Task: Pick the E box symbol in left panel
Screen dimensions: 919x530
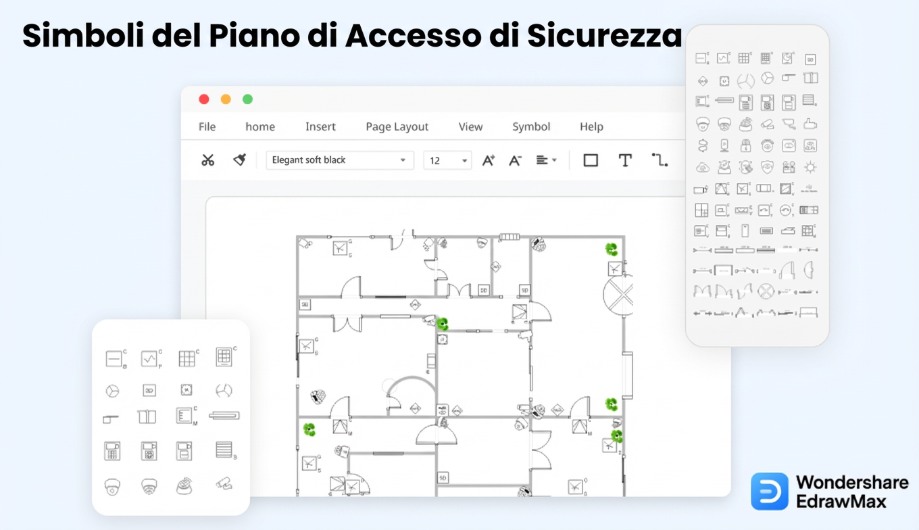Action: coord(186,416)
